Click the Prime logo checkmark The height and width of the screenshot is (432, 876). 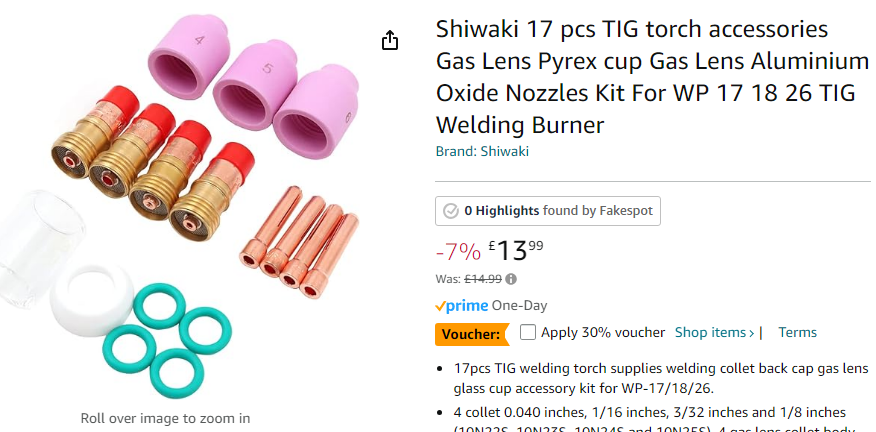[x=441, y=306]
